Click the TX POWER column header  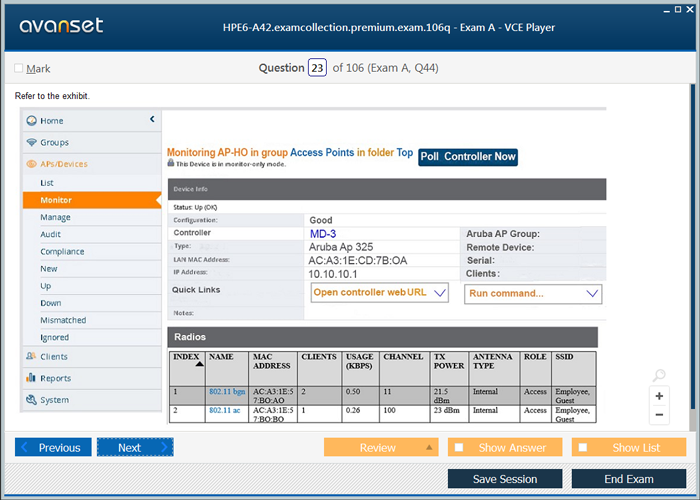click(450, 369)
